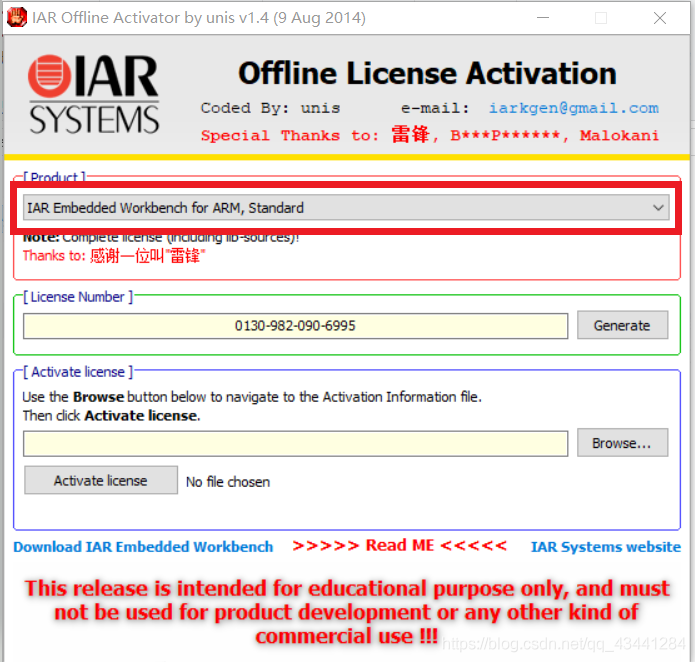Click the Activate license button
The height and width of the screenshot is (662, 695).
101,480
